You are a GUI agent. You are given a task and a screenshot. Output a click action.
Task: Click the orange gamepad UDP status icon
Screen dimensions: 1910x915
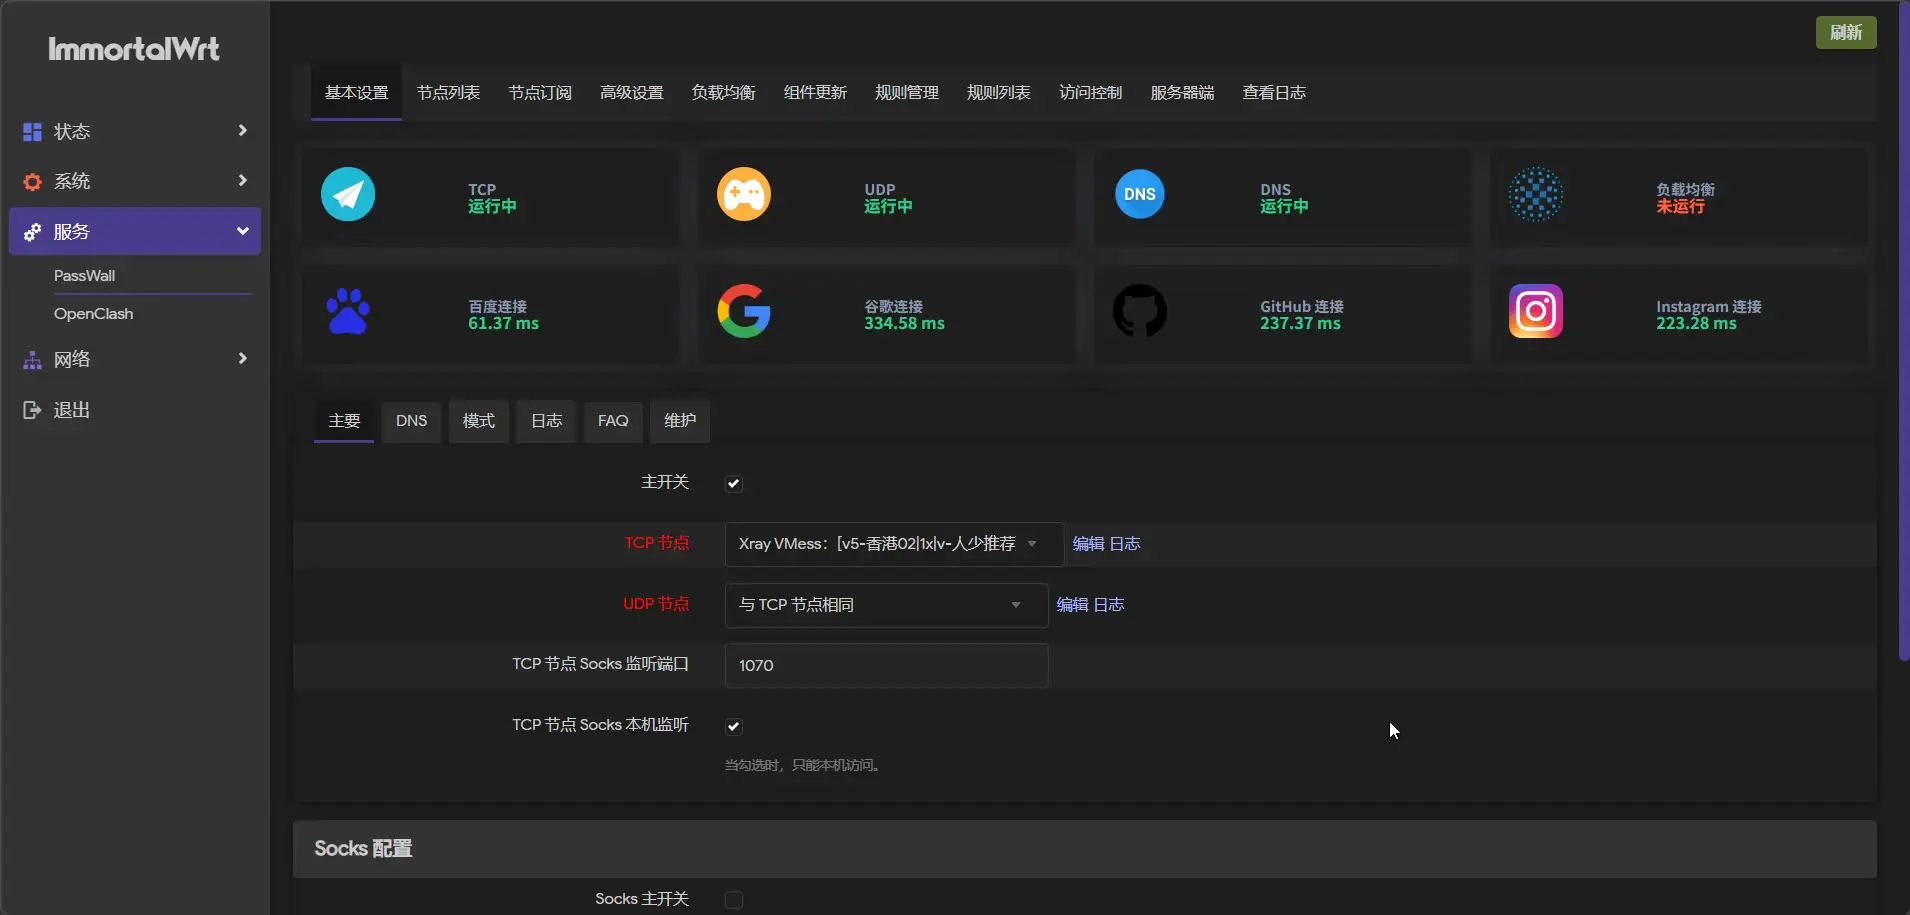tap(744, 194)
